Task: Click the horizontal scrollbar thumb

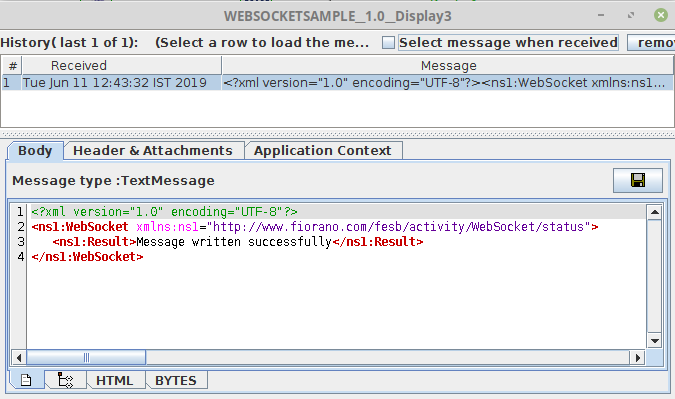Action: (86, 357)
